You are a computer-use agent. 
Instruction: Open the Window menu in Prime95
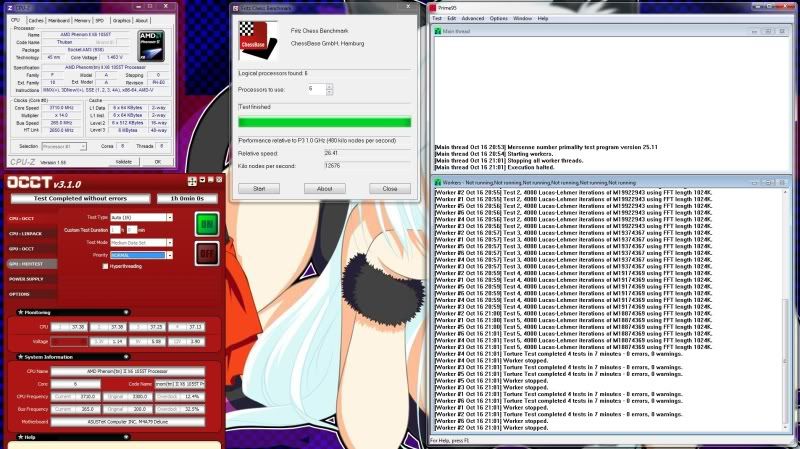(522, 18)
